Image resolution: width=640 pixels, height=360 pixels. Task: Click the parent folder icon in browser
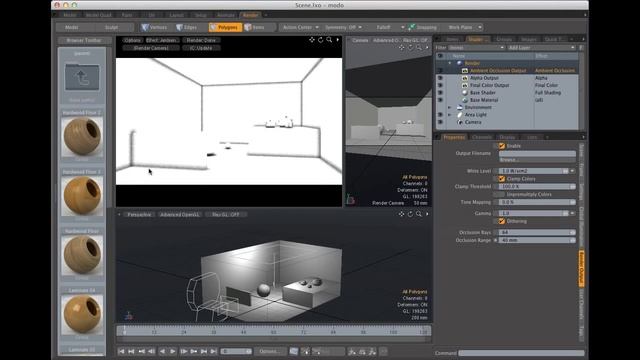tap(82, 77)
